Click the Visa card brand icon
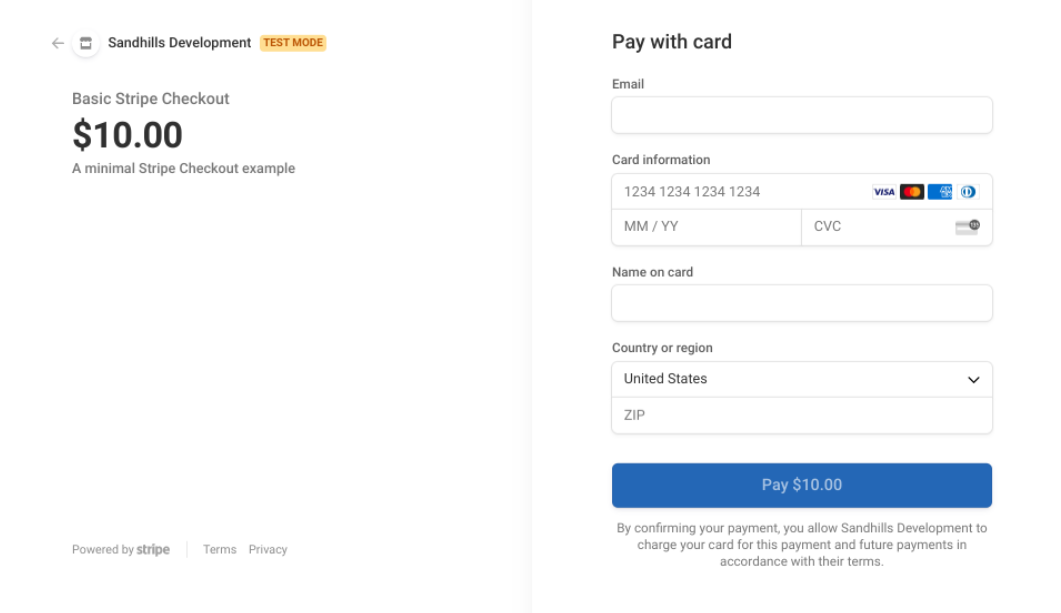 884,192
